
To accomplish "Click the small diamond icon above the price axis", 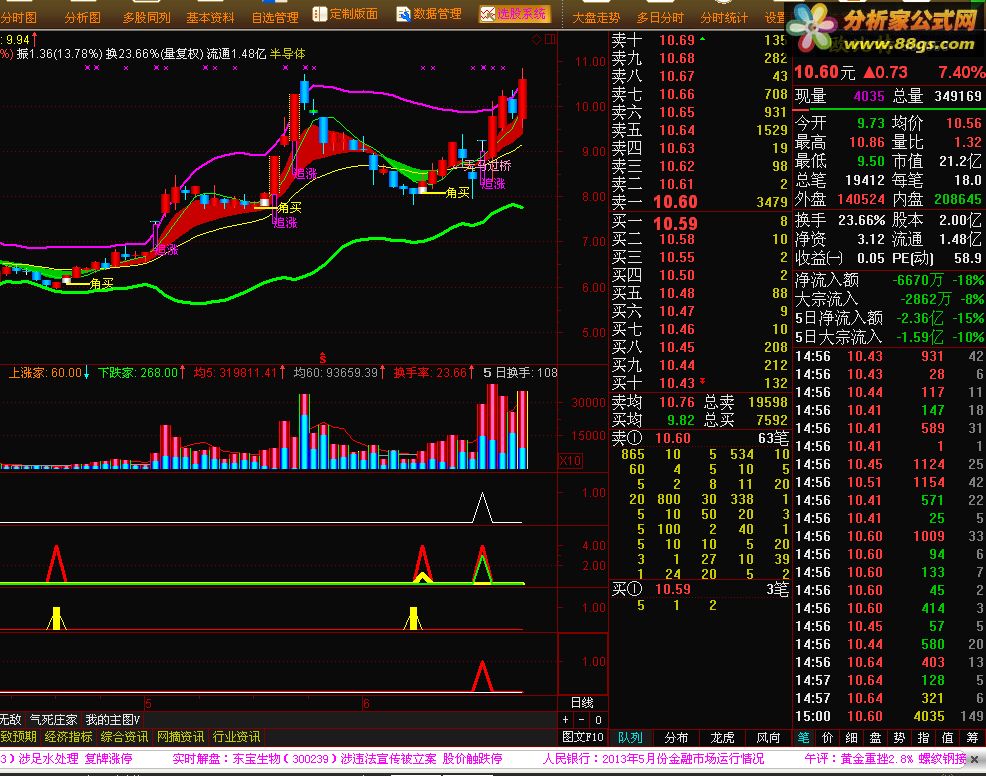I will (536, 40).
